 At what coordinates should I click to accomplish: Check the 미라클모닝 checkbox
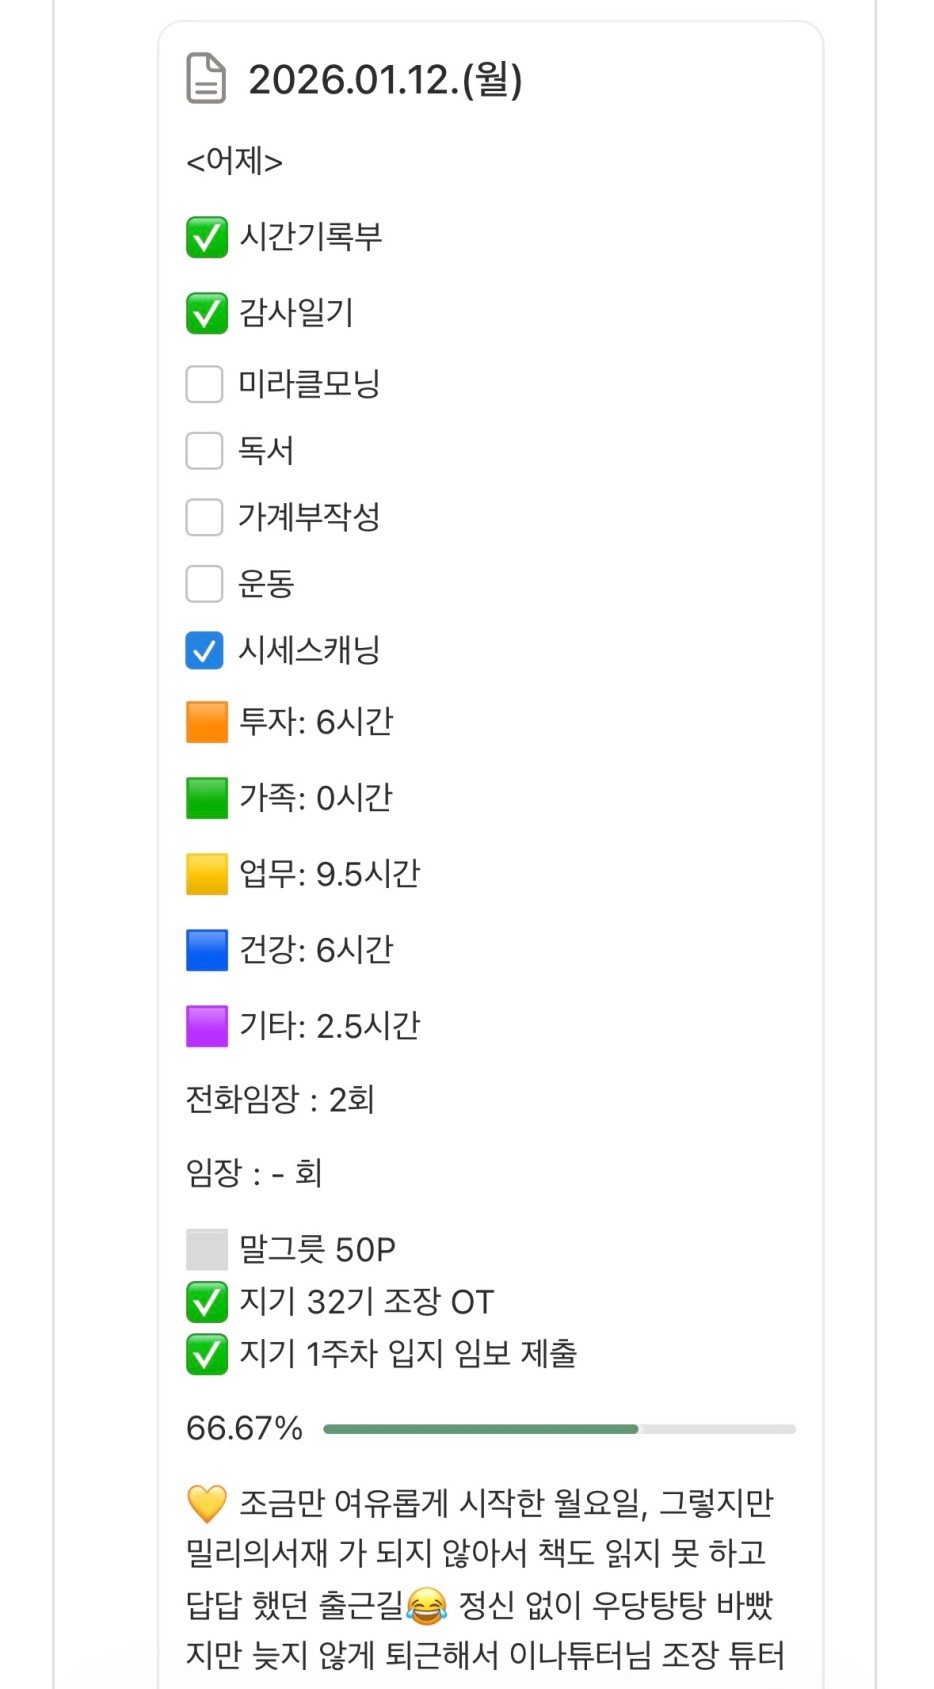click(205, 384)
